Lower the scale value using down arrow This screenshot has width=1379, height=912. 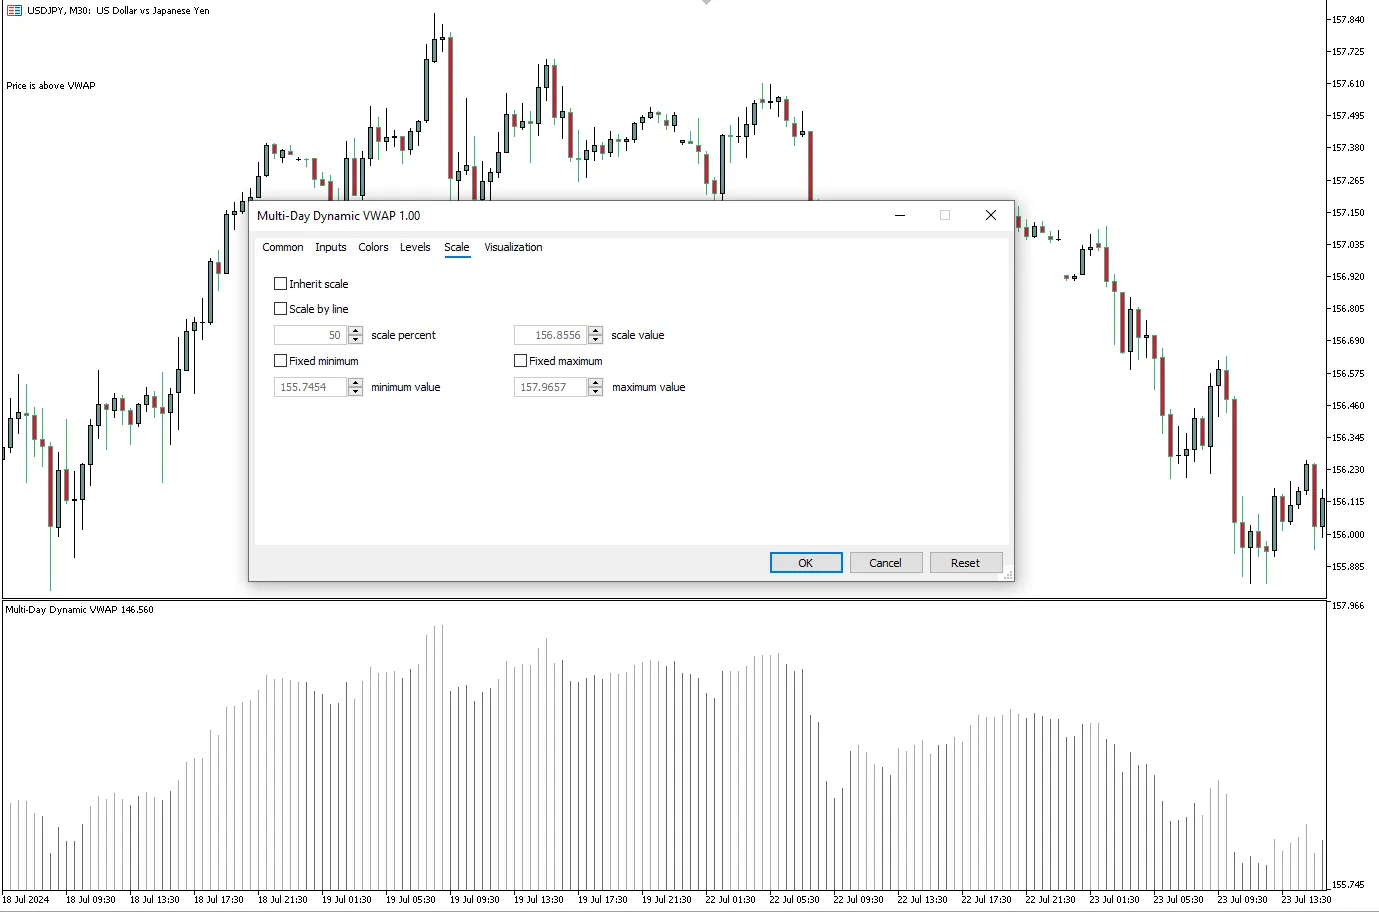point(595,340)
